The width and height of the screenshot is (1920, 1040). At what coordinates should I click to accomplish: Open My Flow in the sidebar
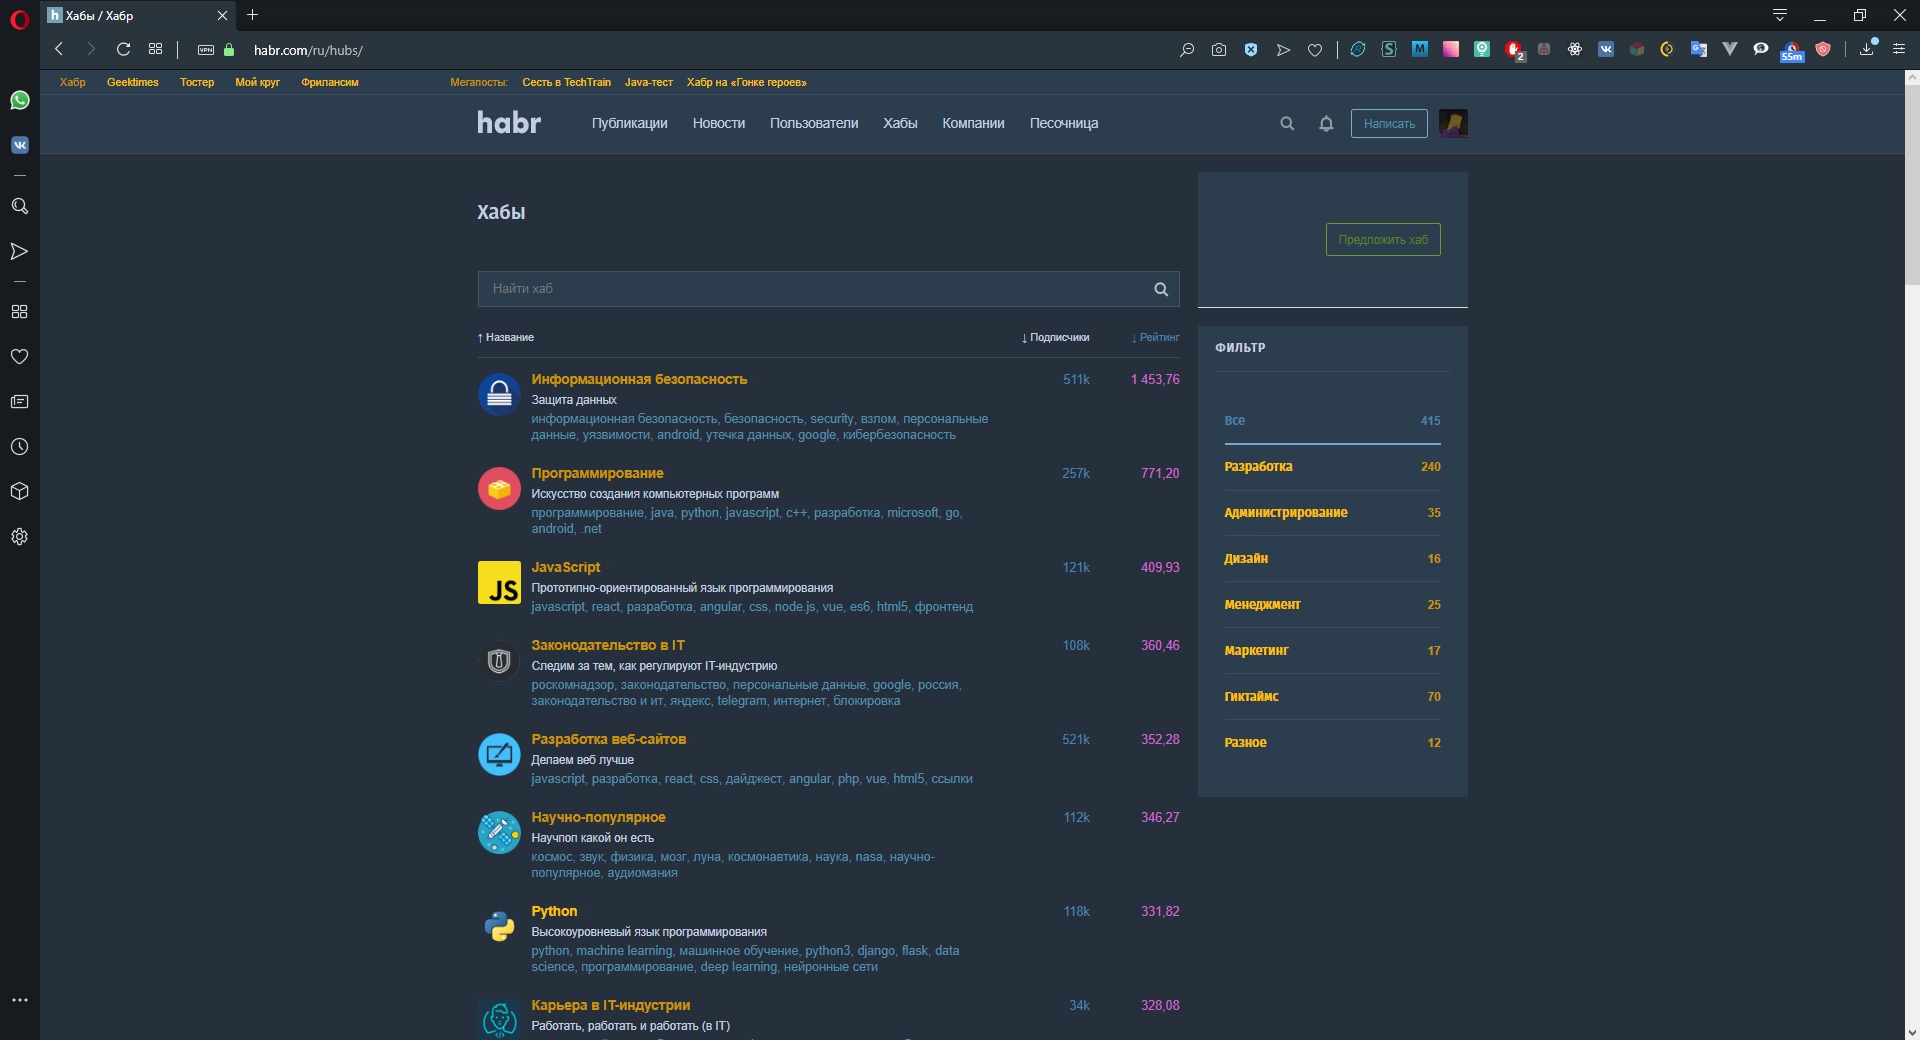(19, 251)
